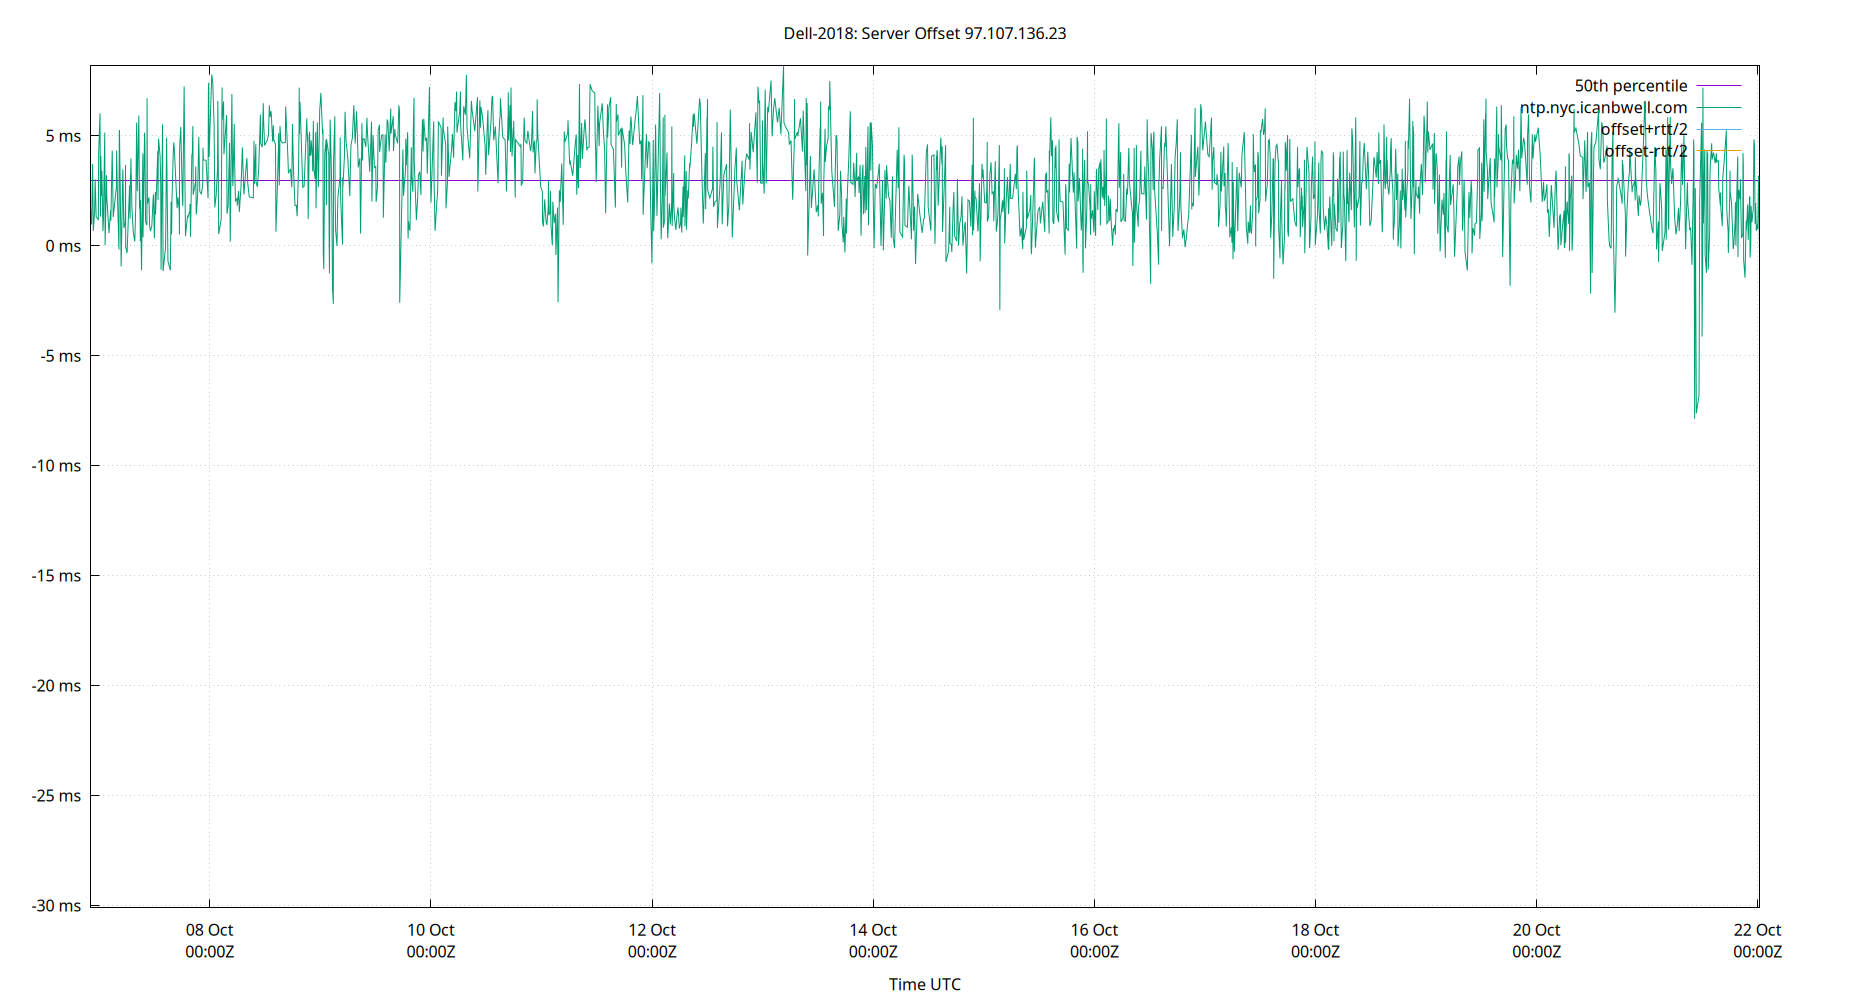Click the '-10 ms' y-axis label

click(x=57, y=466)
